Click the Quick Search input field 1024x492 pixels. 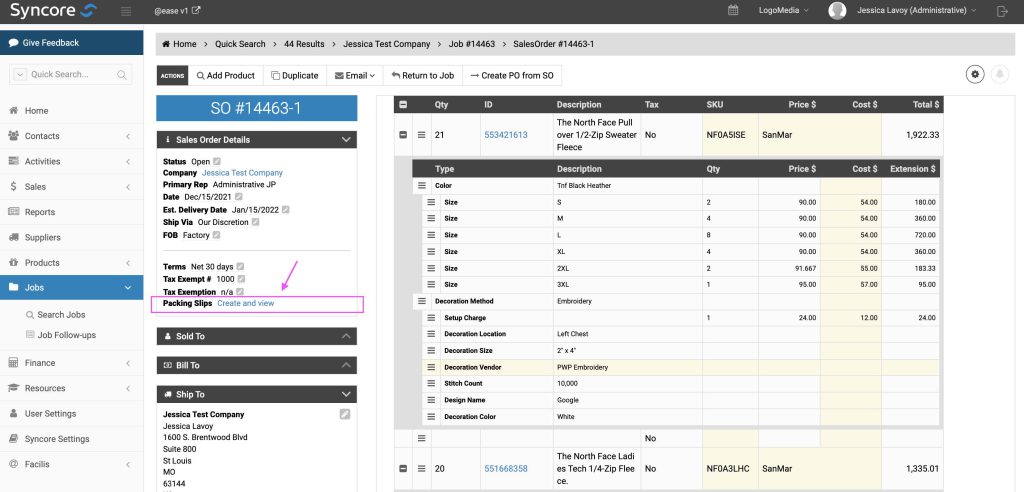[x=71, y=74]
